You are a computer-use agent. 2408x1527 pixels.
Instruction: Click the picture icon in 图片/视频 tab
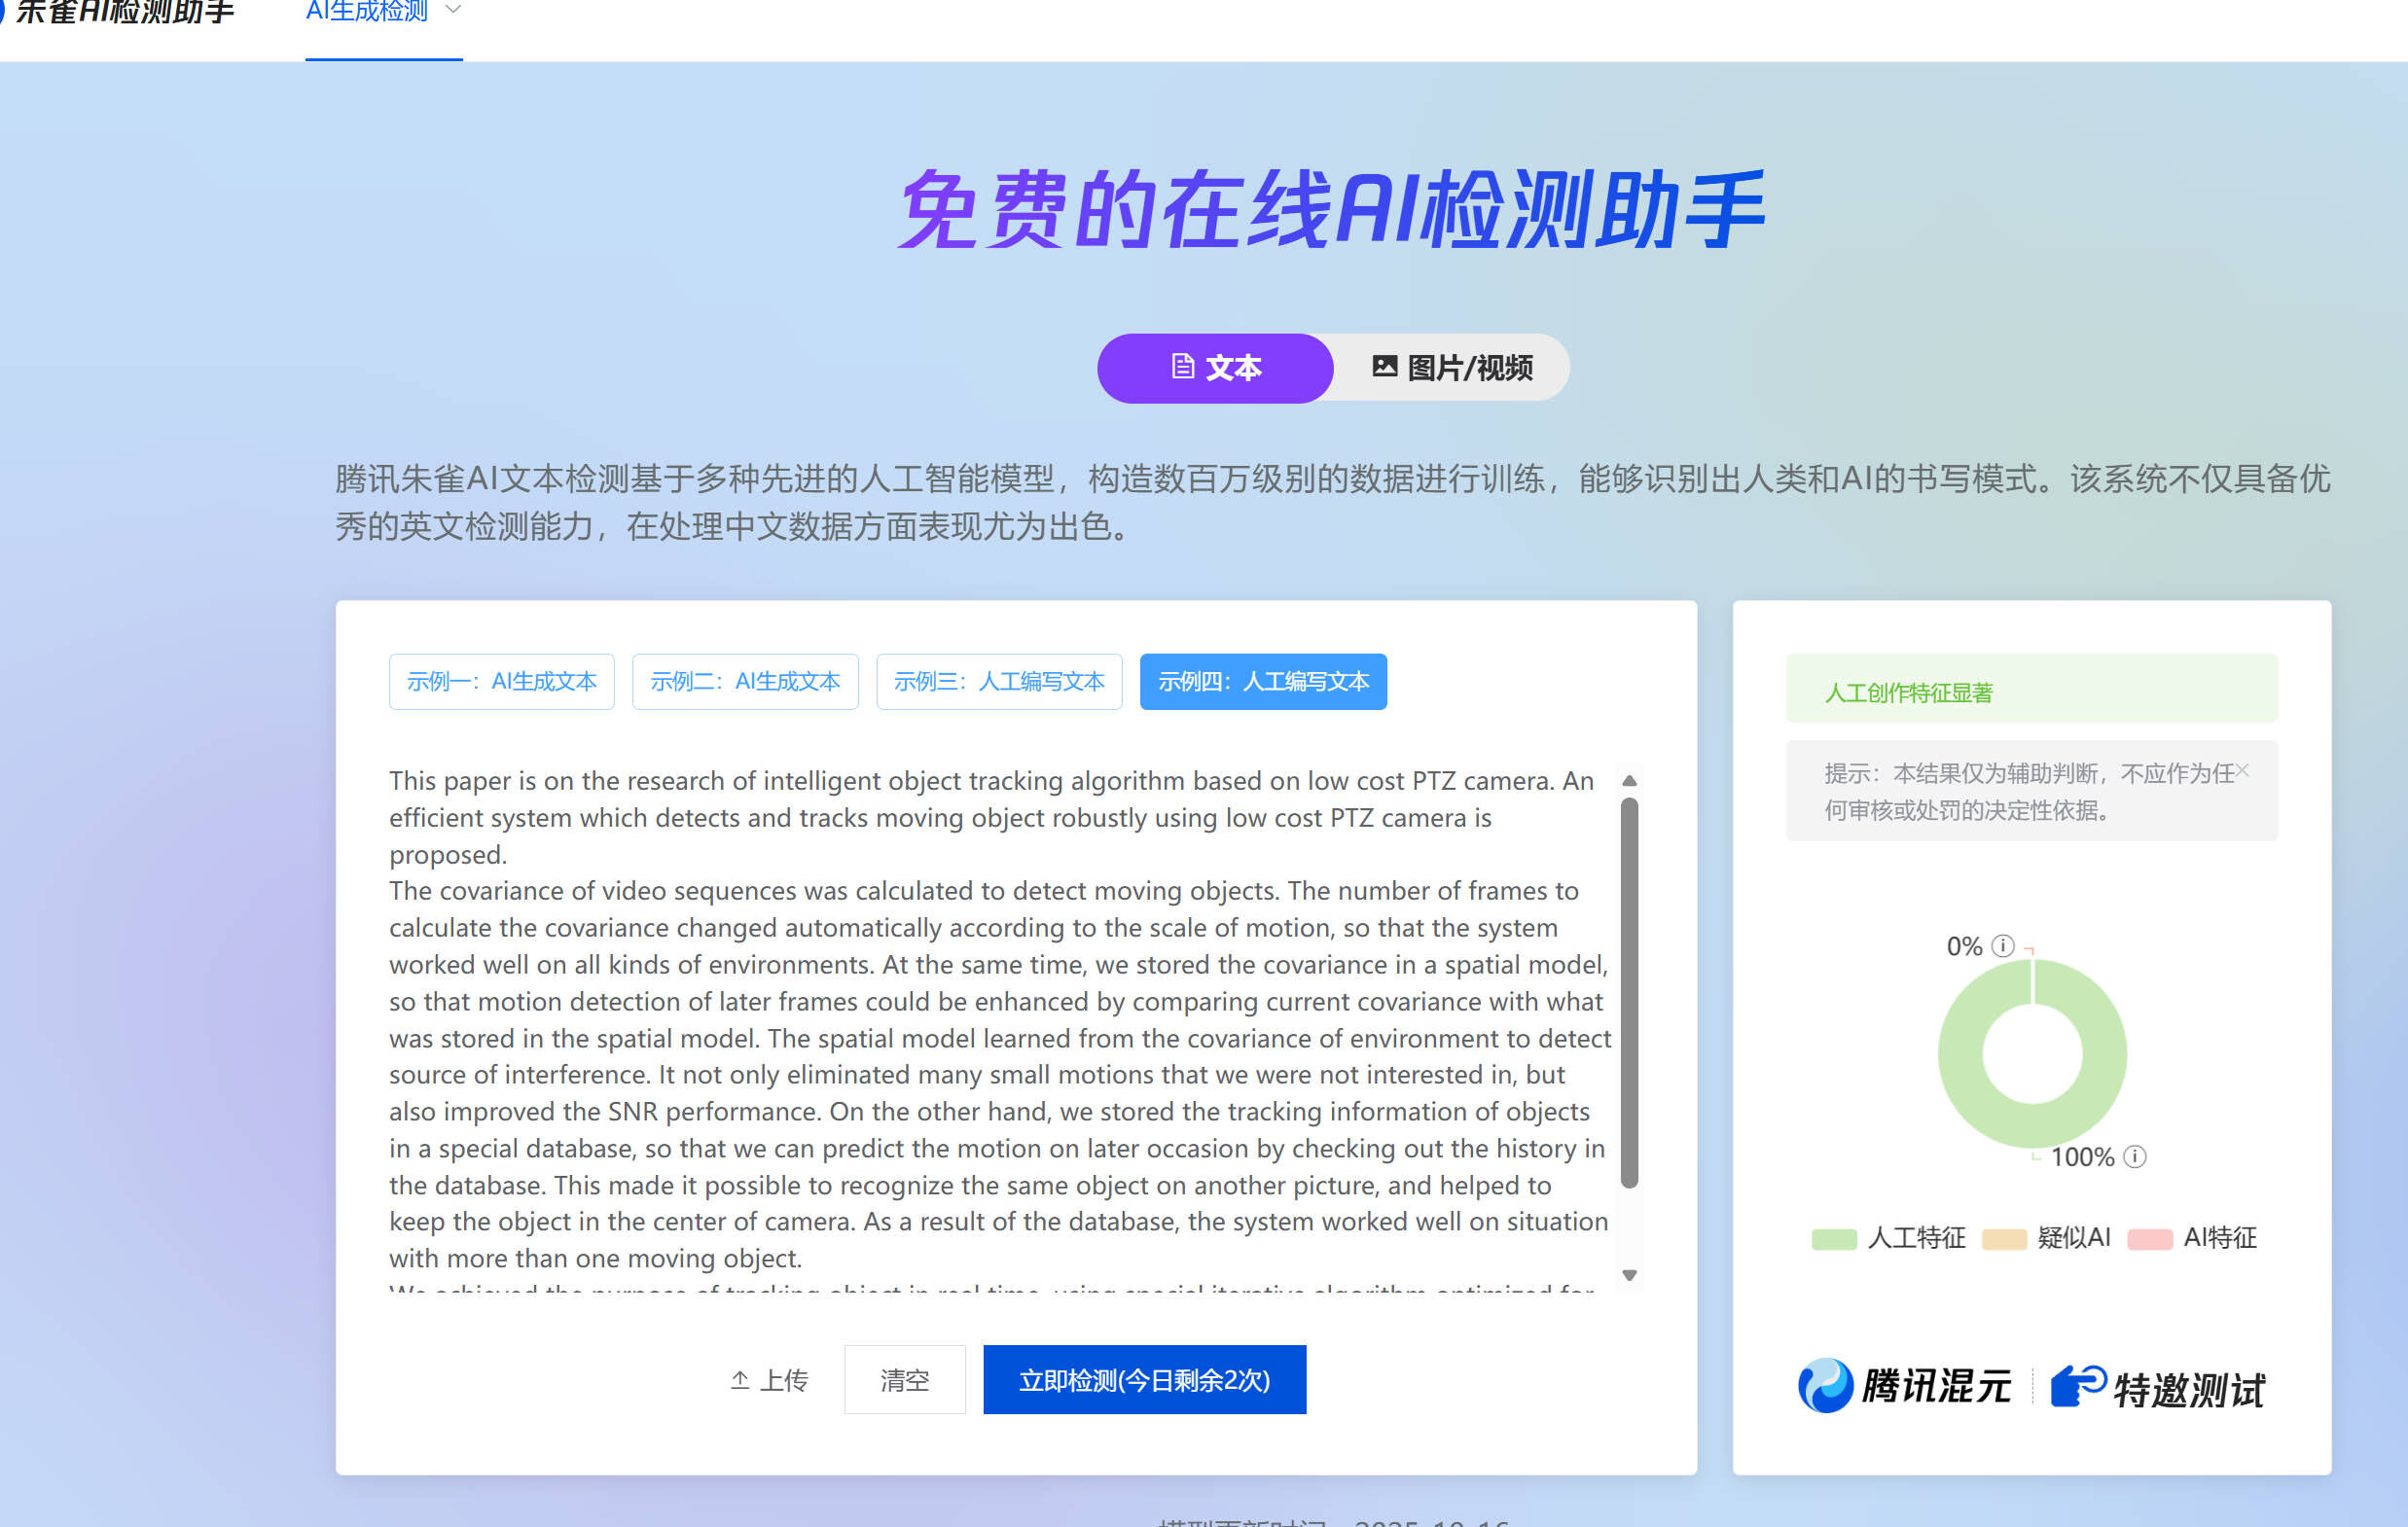click(1385, 366)
